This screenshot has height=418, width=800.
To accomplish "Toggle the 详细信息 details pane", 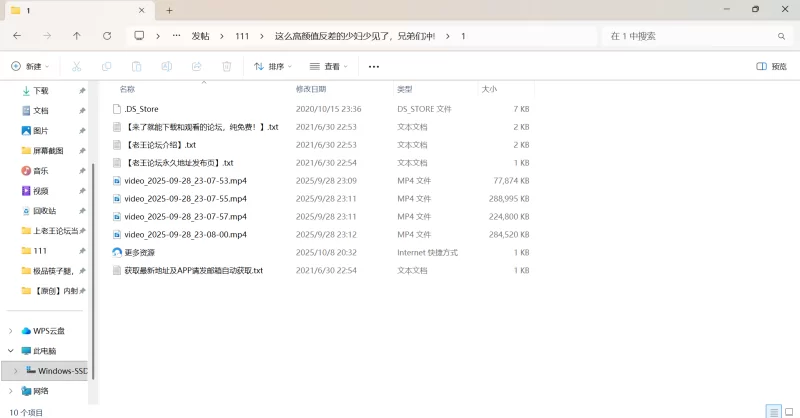I will pyautogui.click(x=776, y=67).
